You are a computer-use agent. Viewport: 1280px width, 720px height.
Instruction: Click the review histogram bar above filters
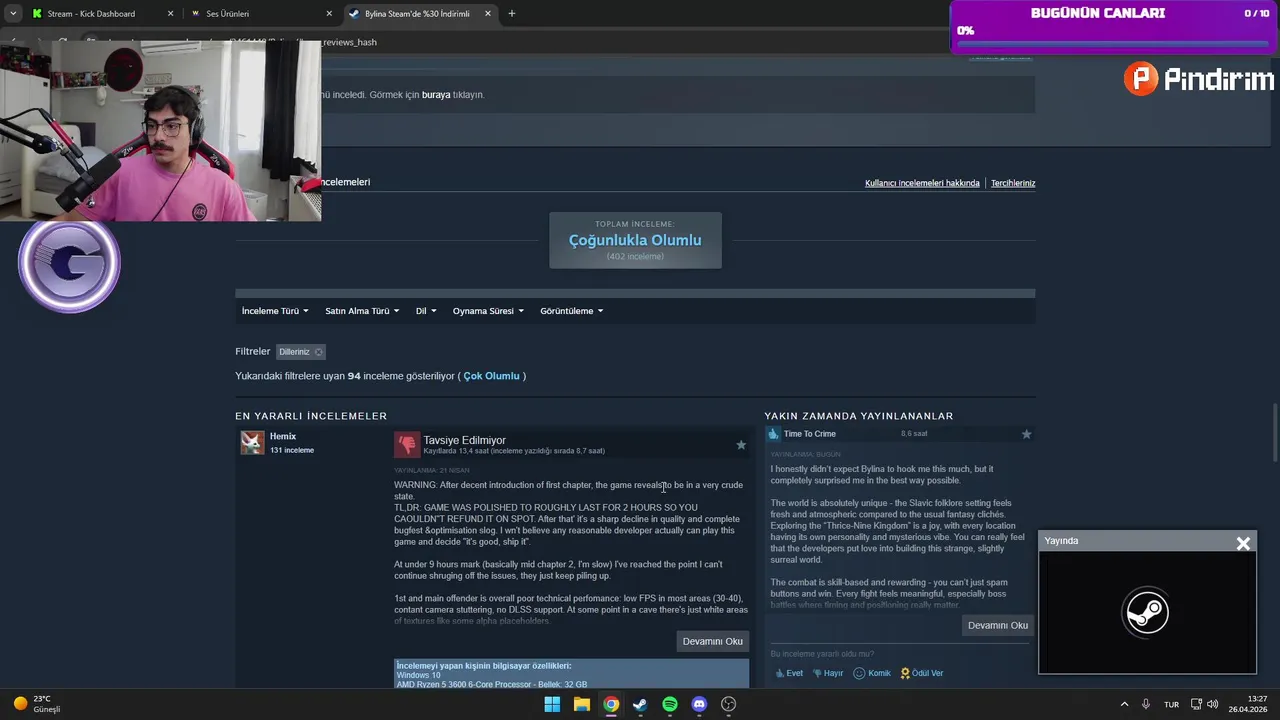tap(635, 294)
